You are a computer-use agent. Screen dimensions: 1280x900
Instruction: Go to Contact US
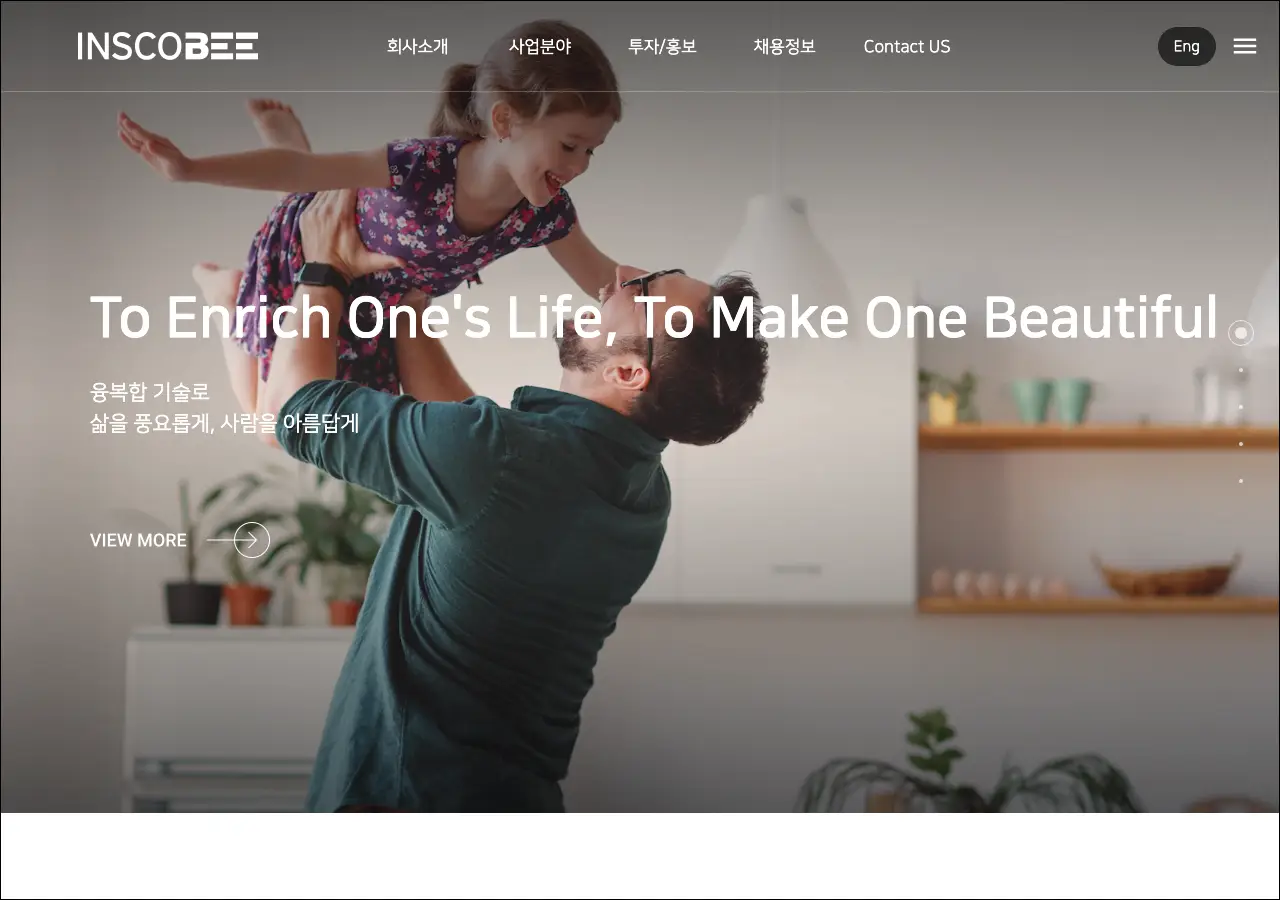click(x=907, y=46)
